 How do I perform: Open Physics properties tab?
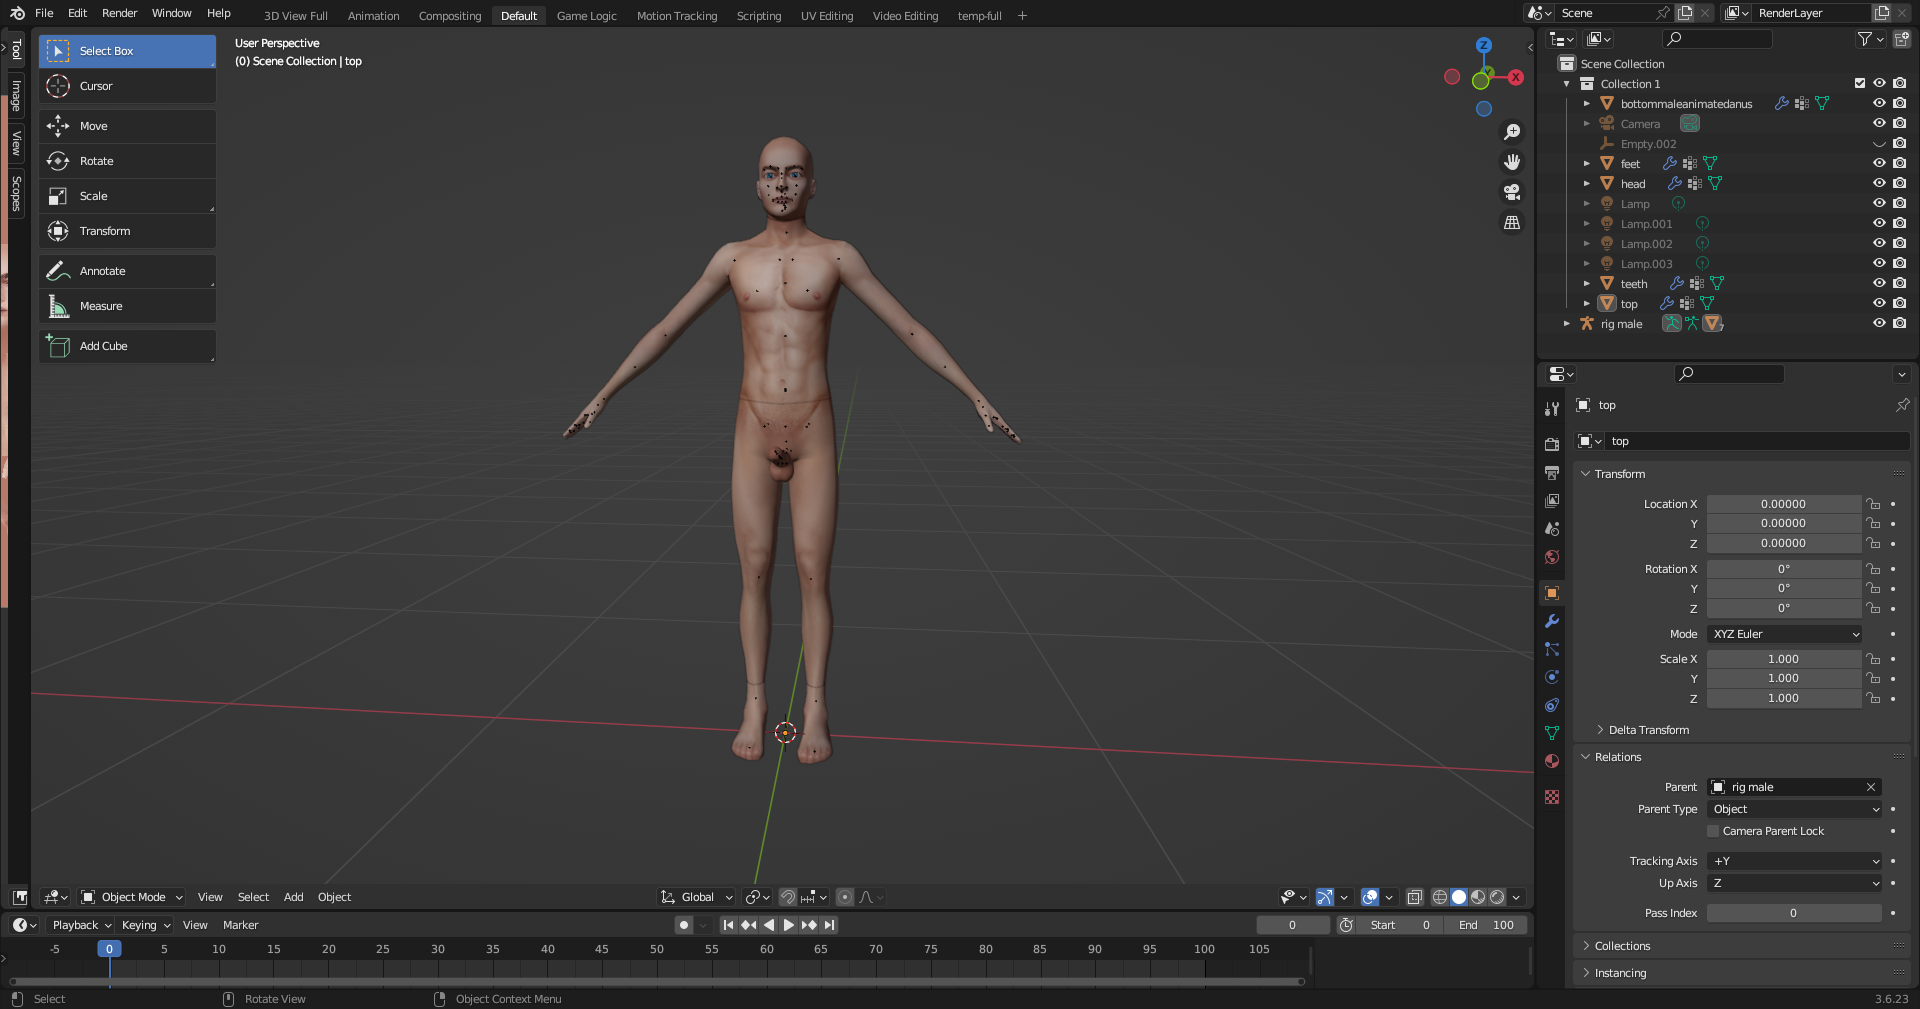point(1552,677)
